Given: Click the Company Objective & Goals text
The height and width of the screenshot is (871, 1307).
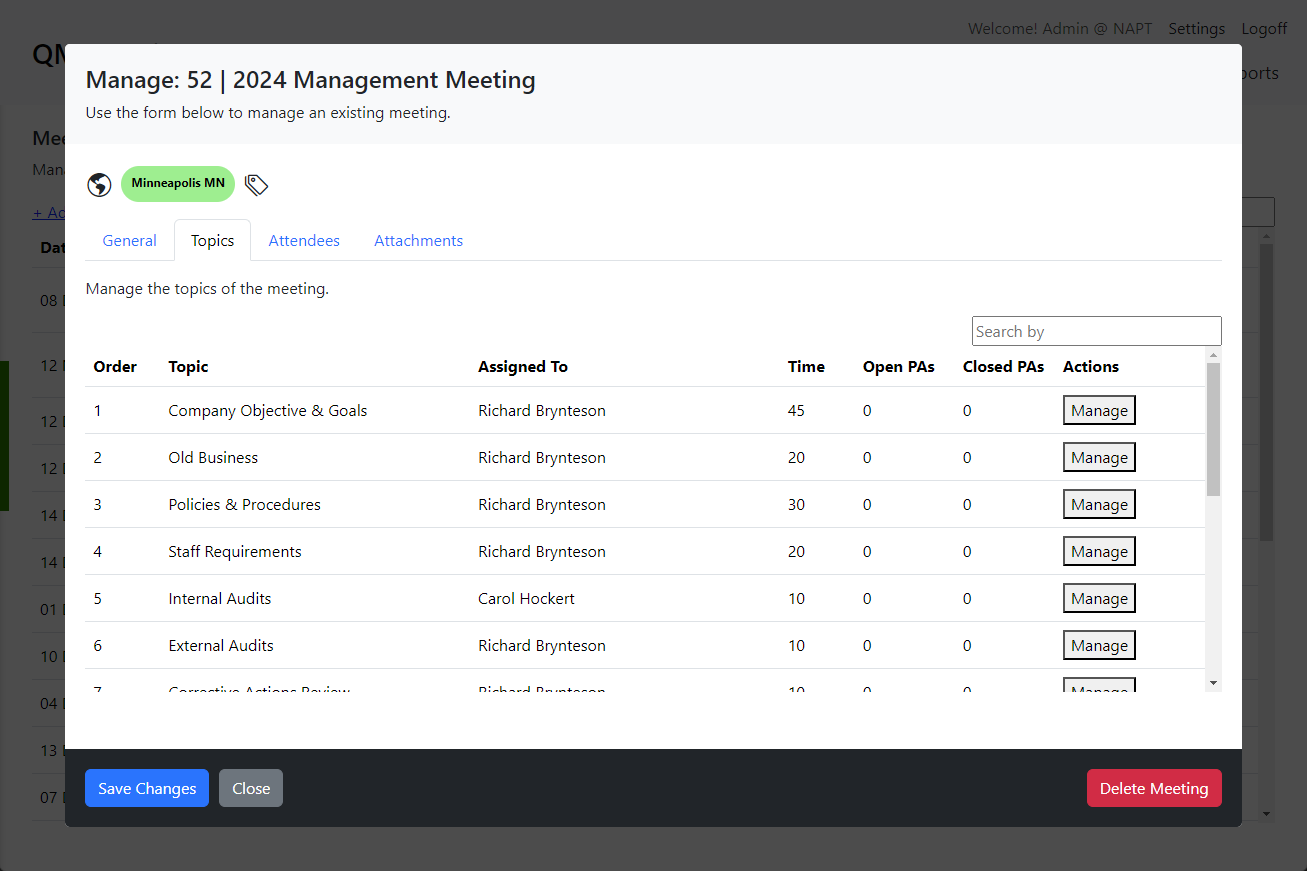Looking at the screenshot, I should 268,411.
